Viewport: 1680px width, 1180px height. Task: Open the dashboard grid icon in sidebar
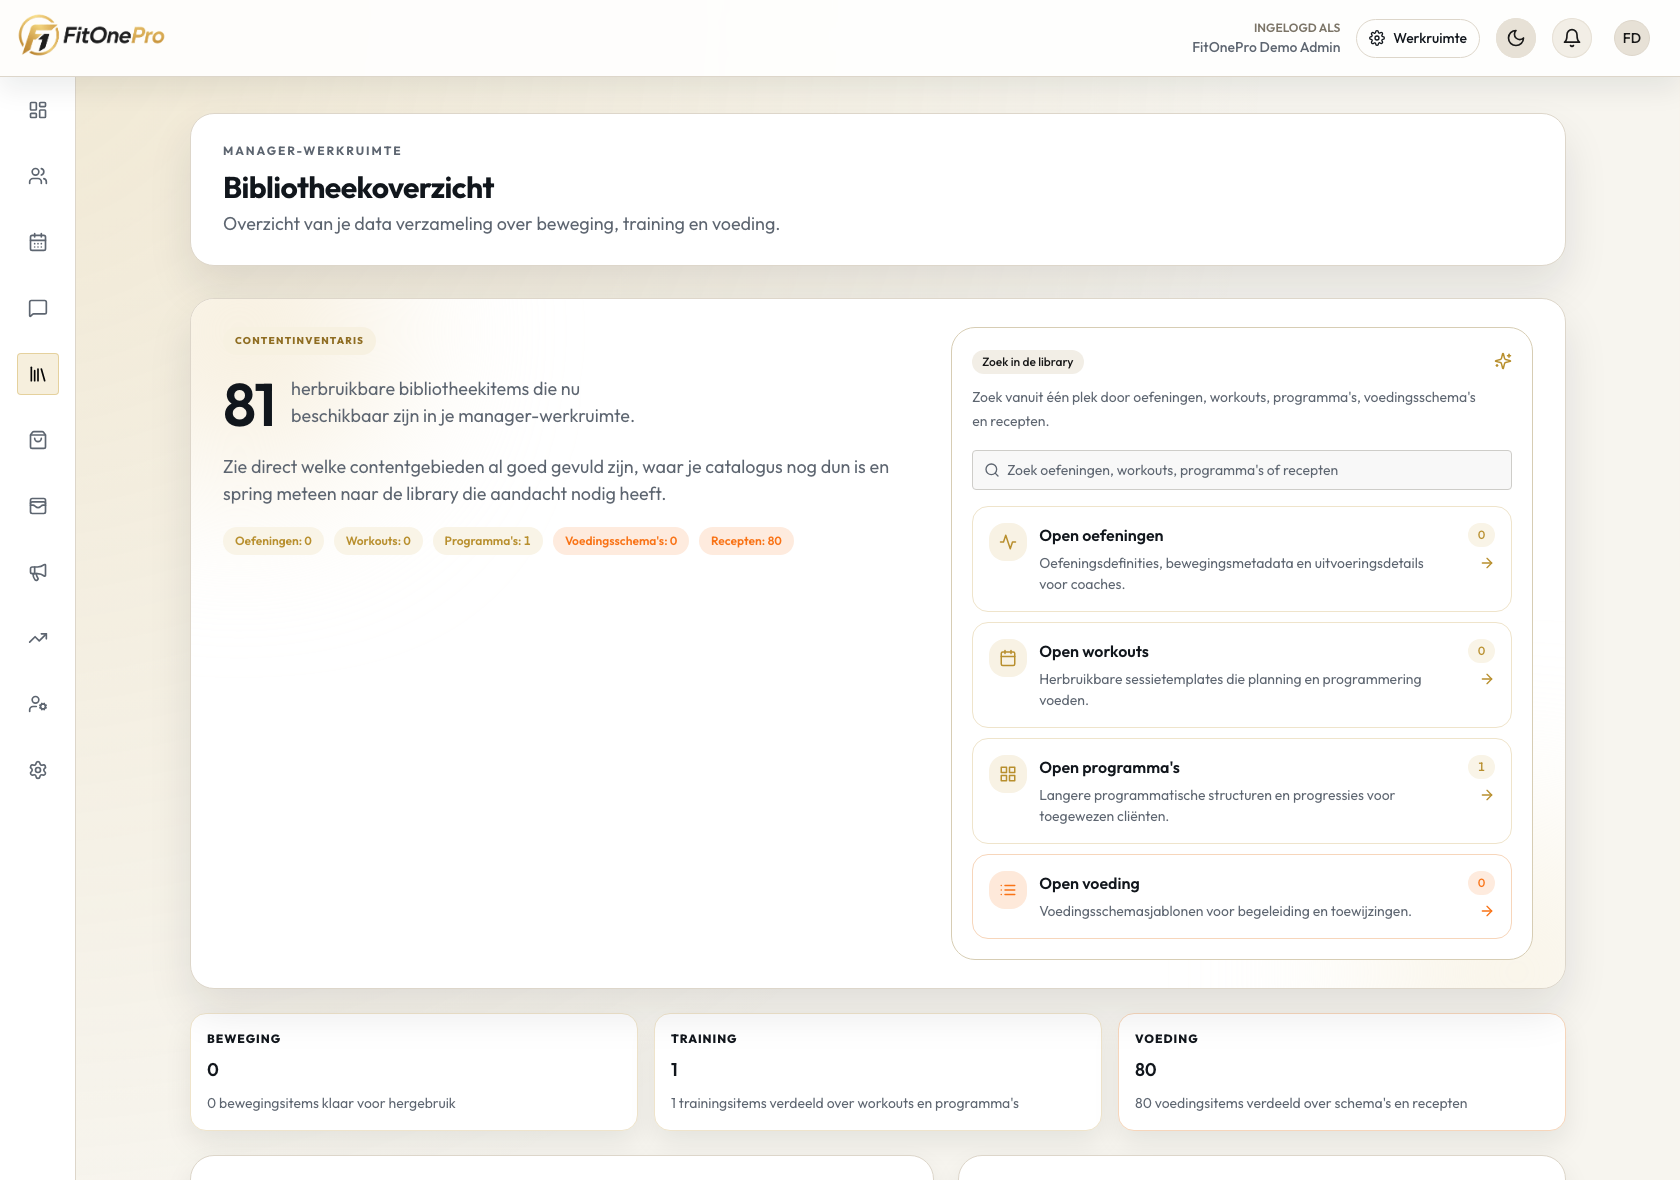pyautogui.click(x=38, y=110)
